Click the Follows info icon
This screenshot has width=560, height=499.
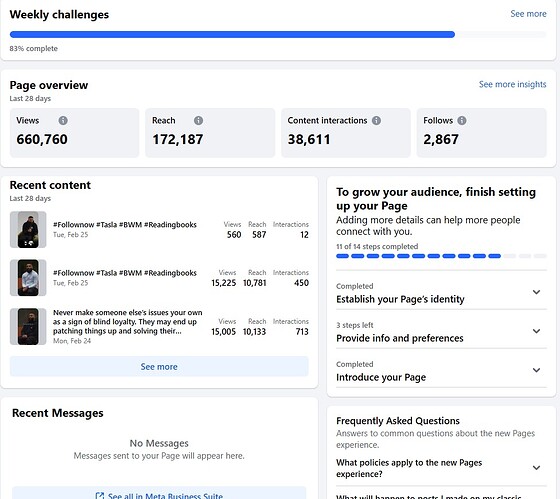462,120
